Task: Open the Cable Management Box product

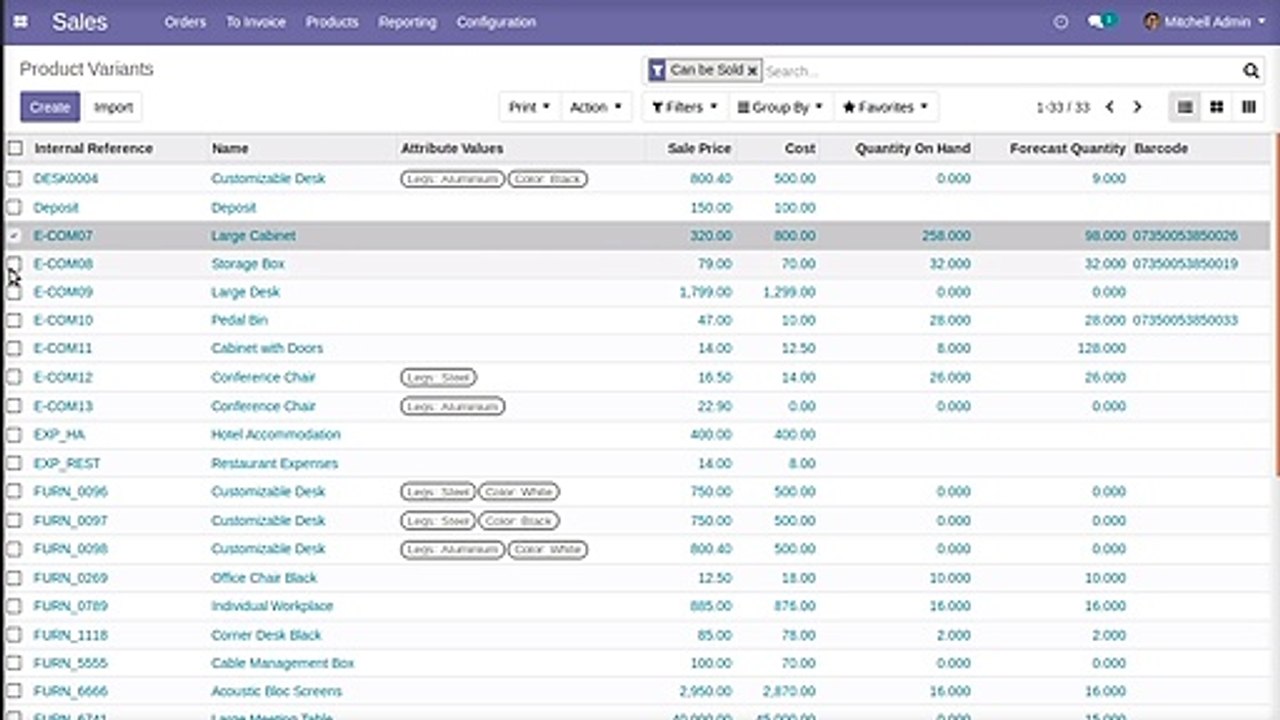Action: click(283, 664)
